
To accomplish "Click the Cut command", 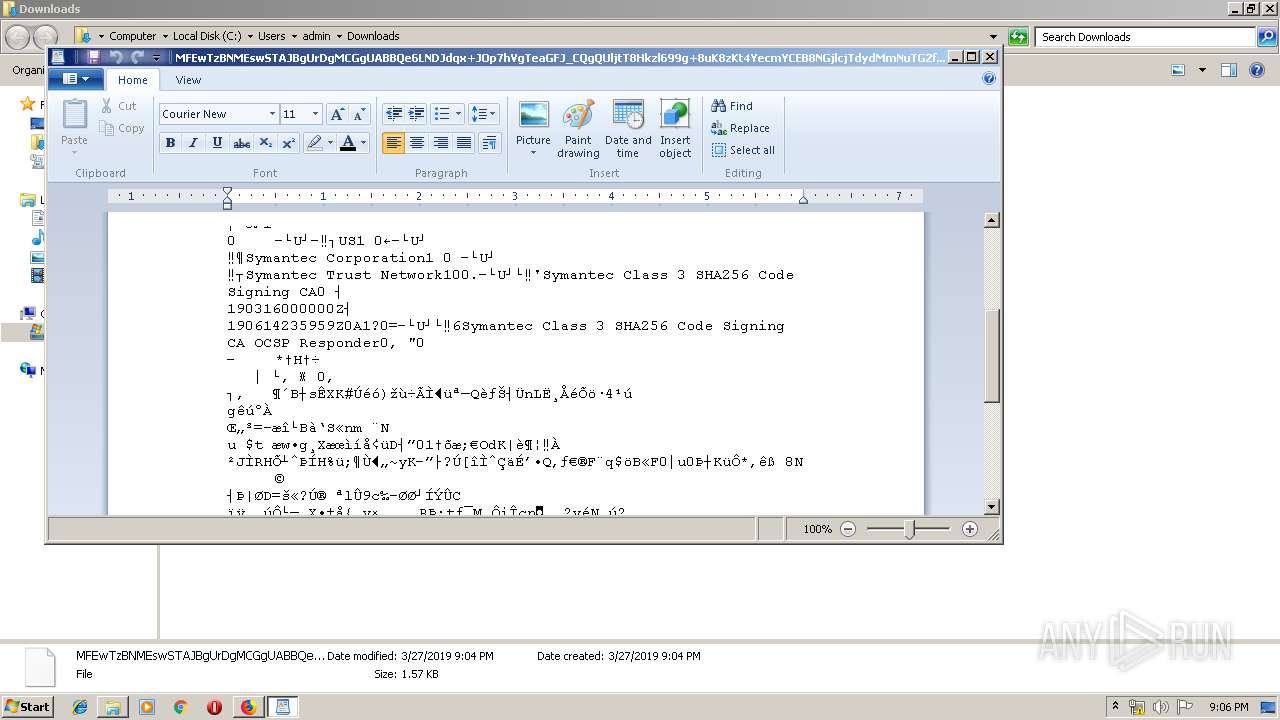I will pyautogui.click(x=118, y=106).
